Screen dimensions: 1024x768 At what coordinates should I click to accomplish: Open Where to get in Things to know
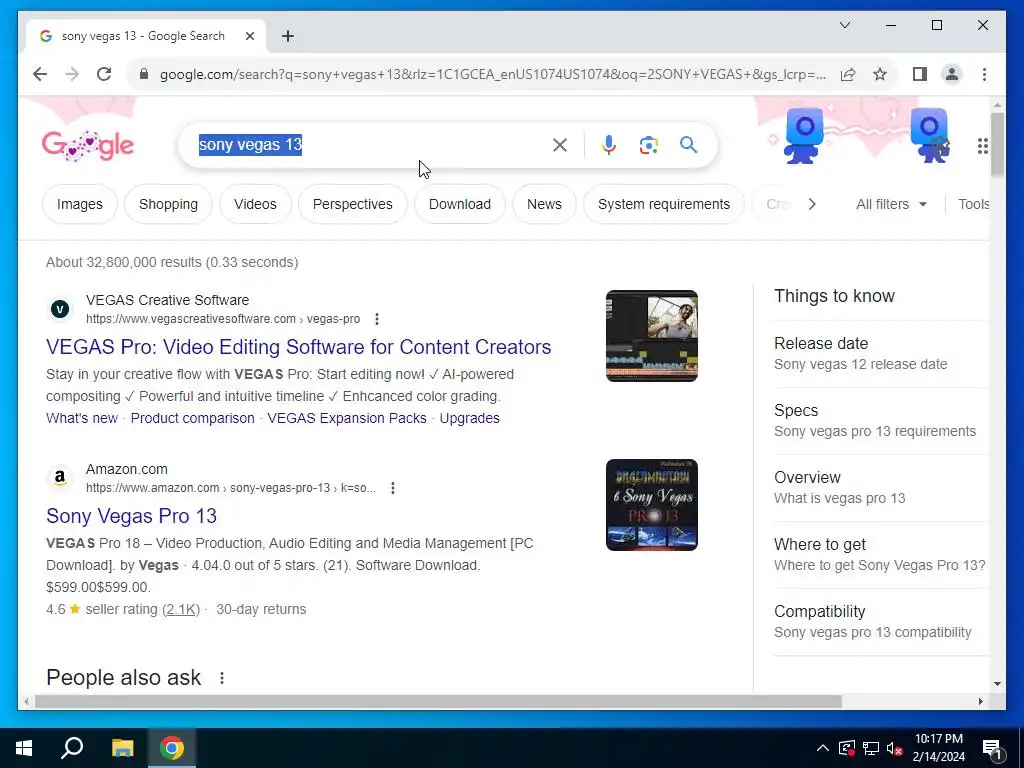tap(880, 554)
